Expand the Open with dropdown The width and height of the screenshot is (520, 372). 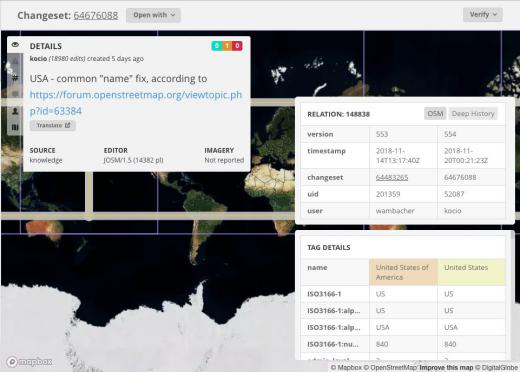point(153,15)
